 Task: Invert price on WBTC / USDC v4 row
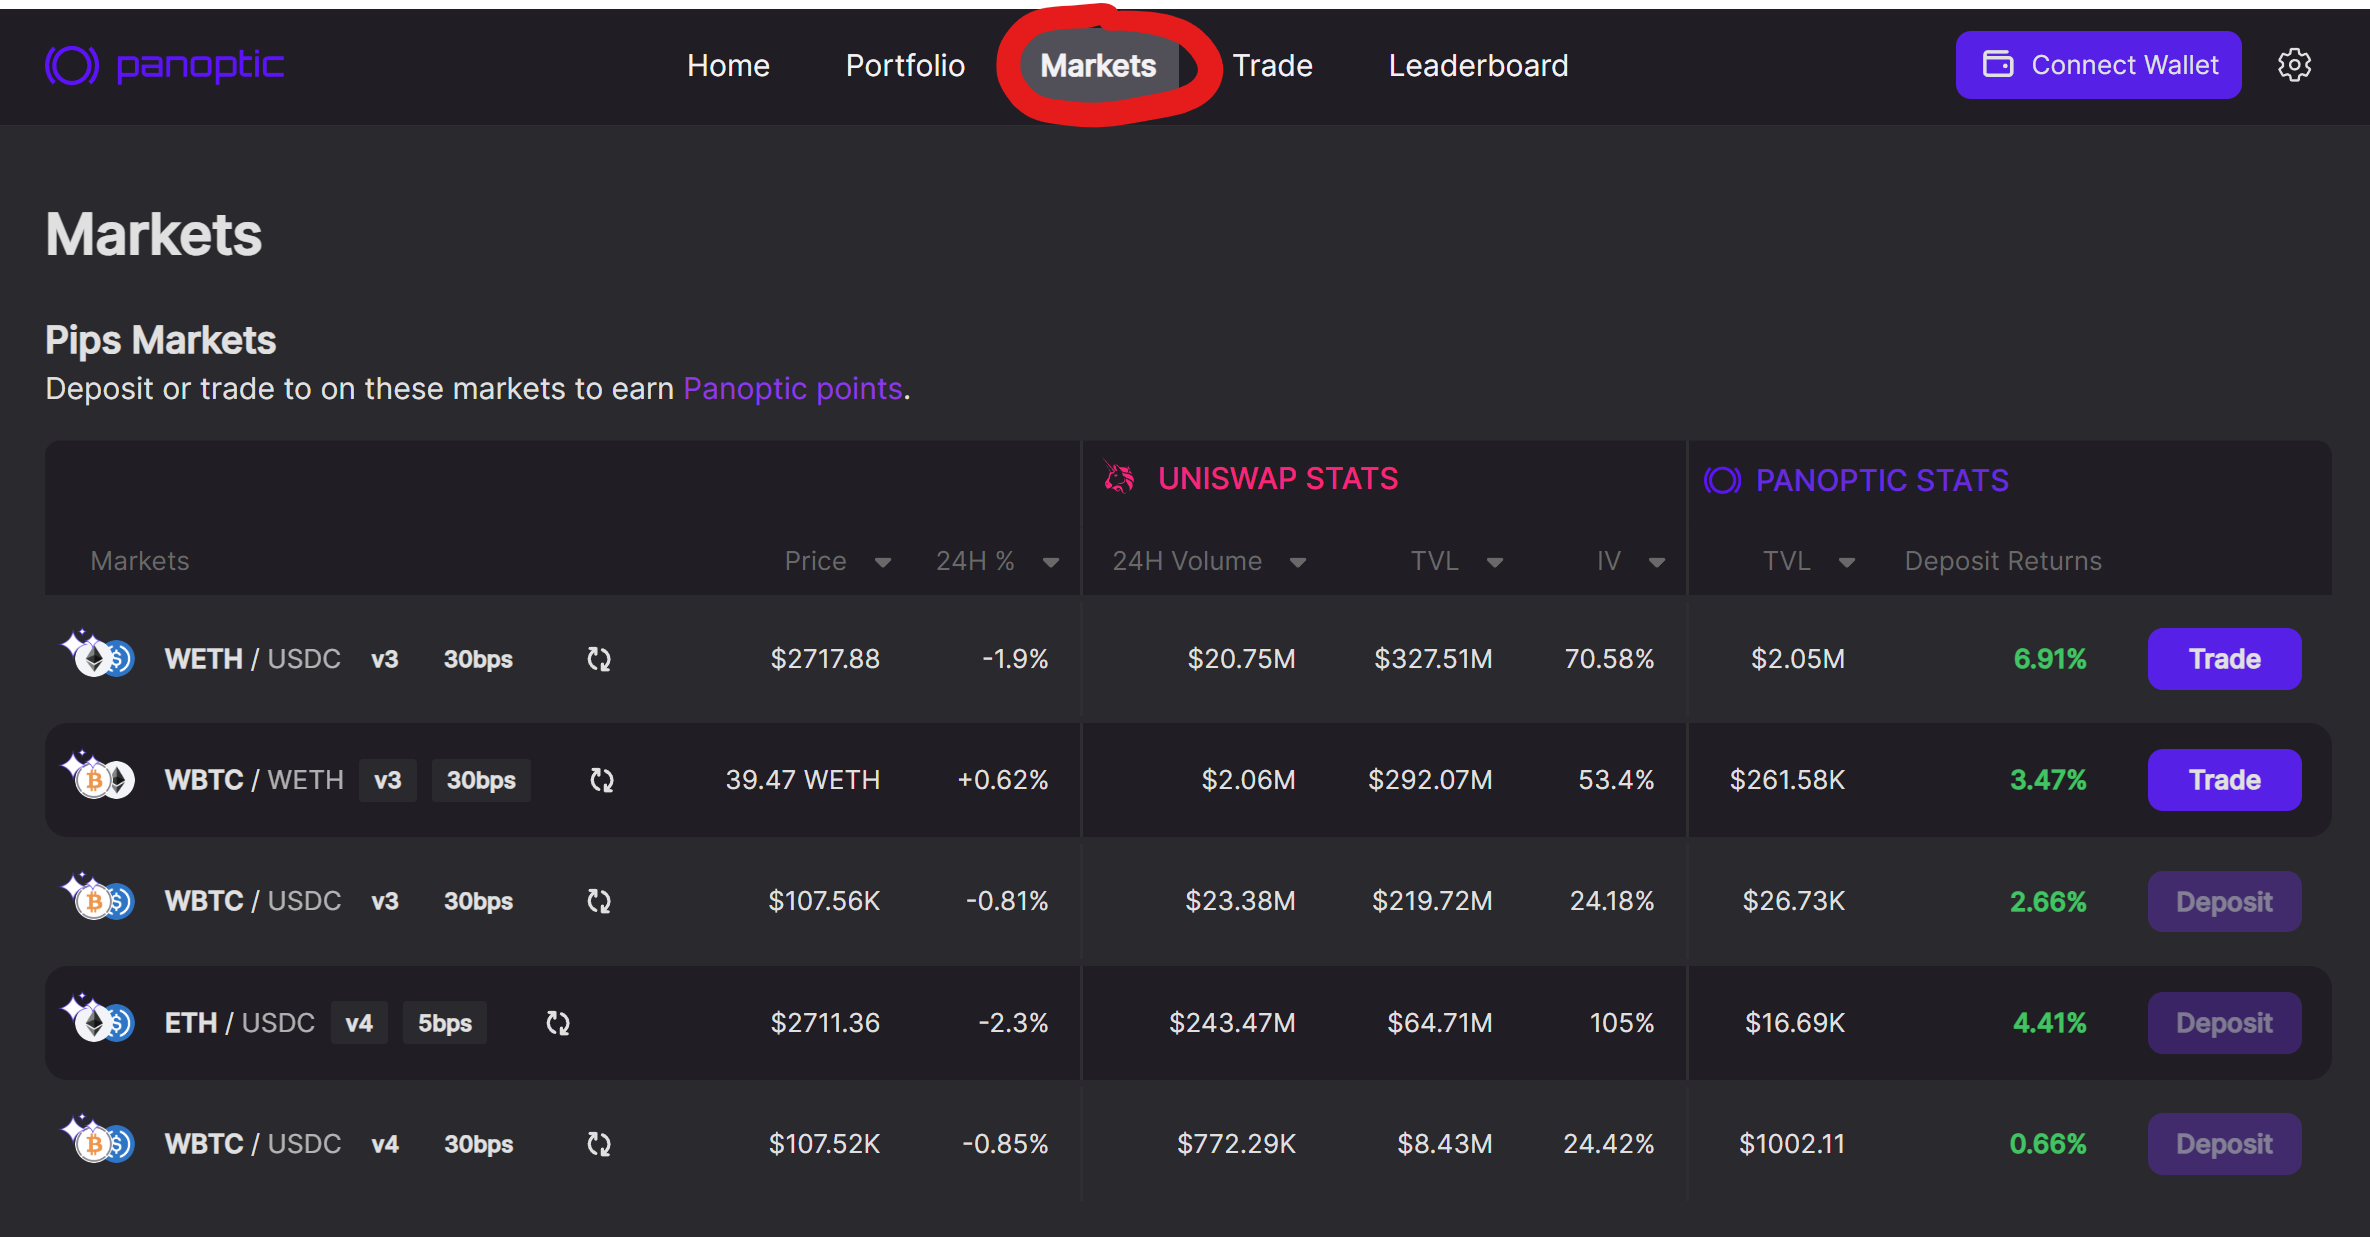(x=599, y=1144)
